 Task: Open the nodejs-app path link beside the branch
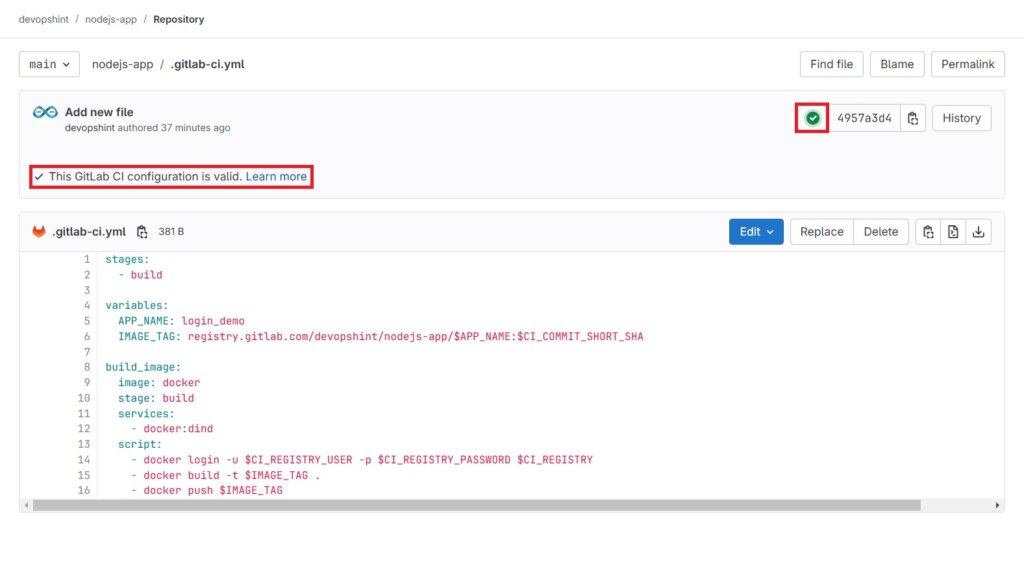[123, 64]
